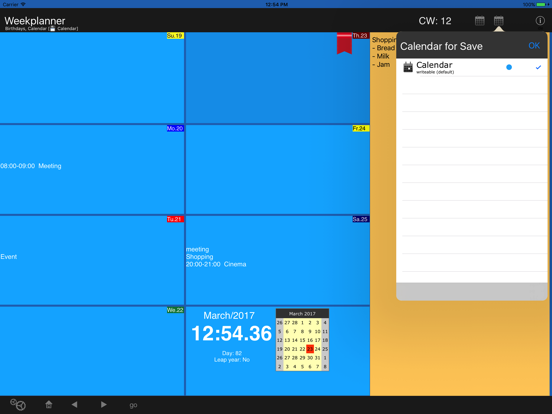The image size is (552, 414).
Task: Open the - Milk line in the note
Action: [x=381, y=56]
